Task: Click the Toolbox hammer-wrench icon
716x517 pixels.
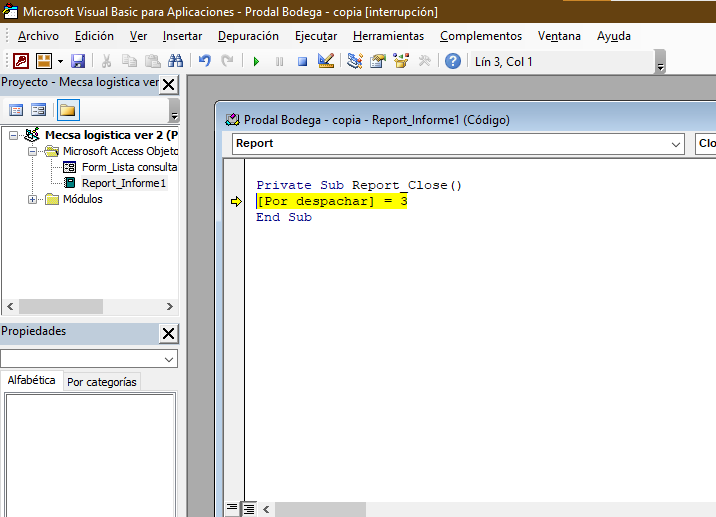Action: 425,61
